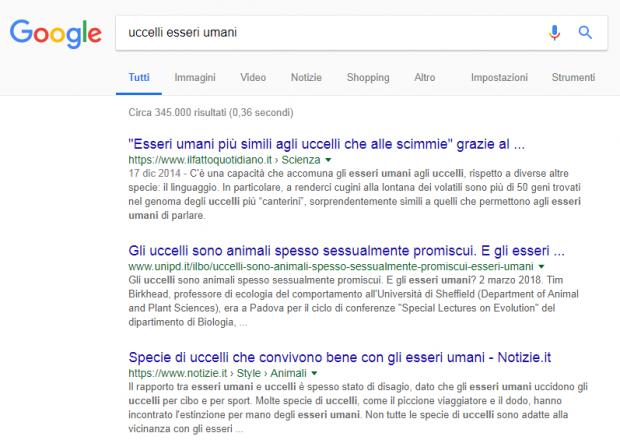Viewport: 620px width, 447px height.
Task: Open the Video tab
Action: point(253,78)
